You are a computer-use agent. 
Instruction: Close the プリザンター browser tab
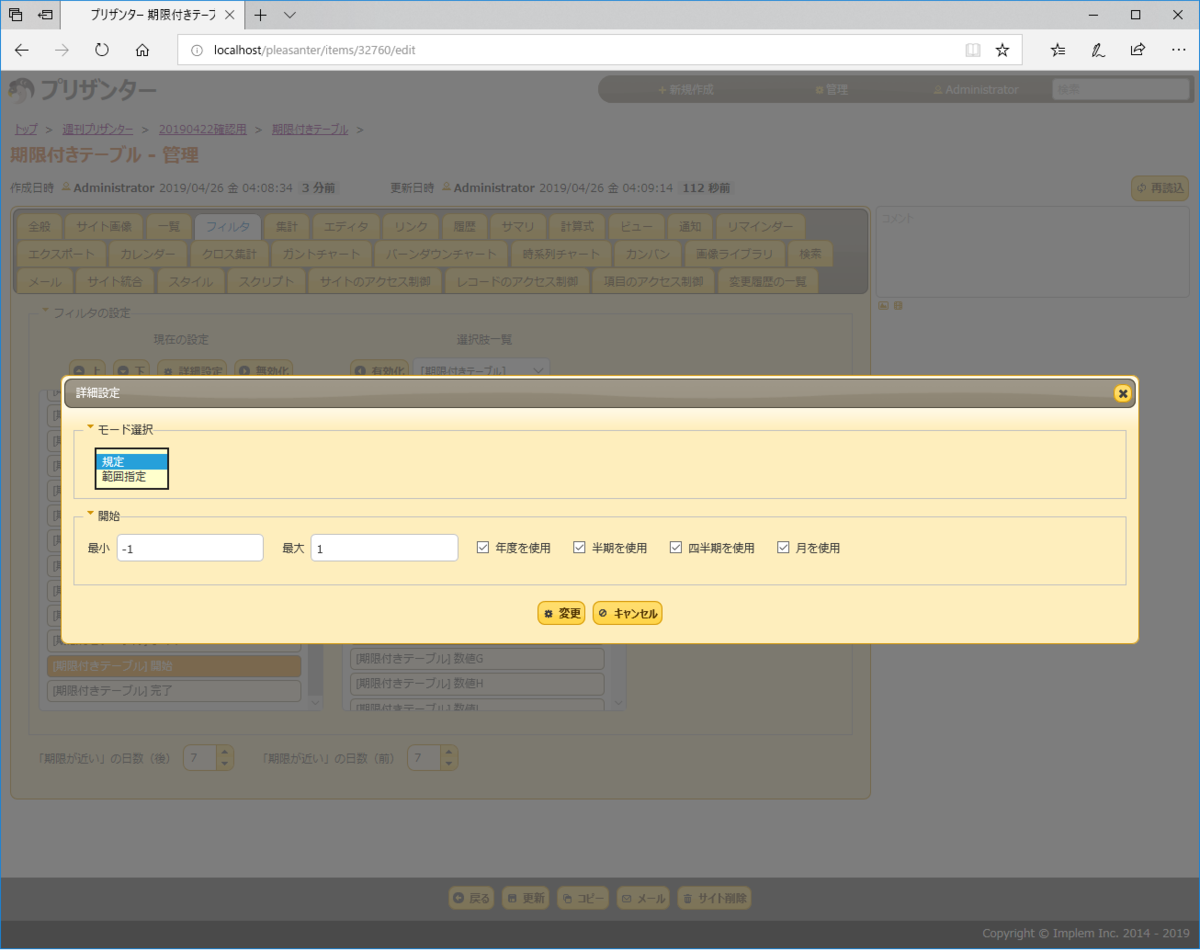coord(228,15)
